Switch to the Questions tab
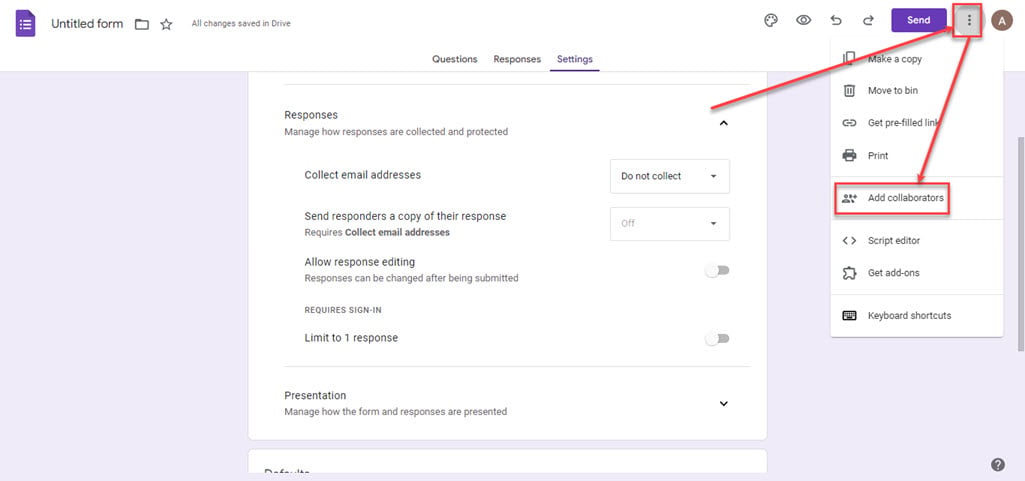 click(454, 59)
